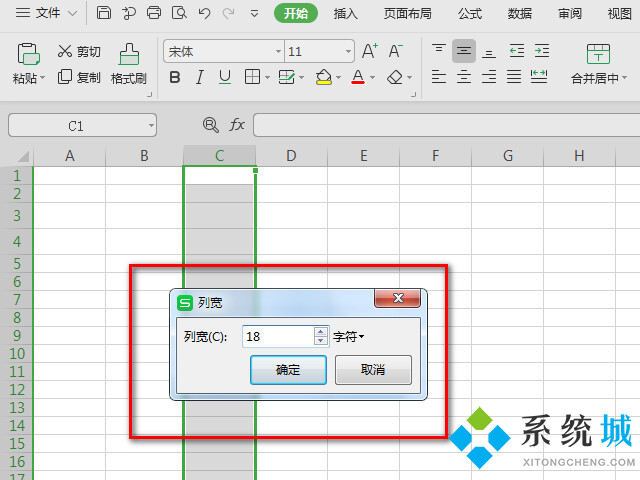Click select-all corner triangle

pyautogui.click(x=22, y=156)
